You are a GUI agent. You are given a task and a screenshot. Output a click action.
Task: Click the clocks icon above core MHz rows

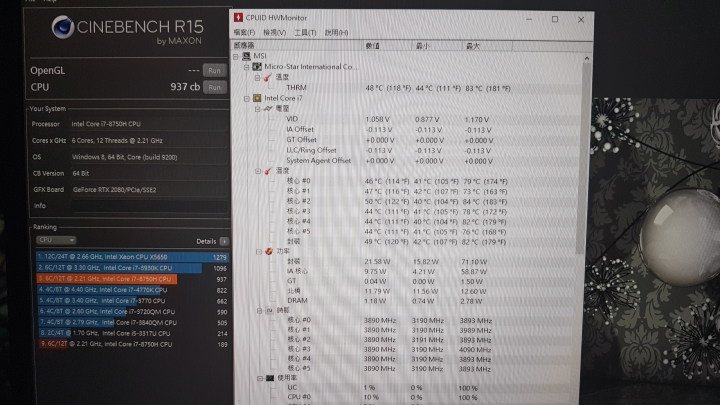(270, 310)
